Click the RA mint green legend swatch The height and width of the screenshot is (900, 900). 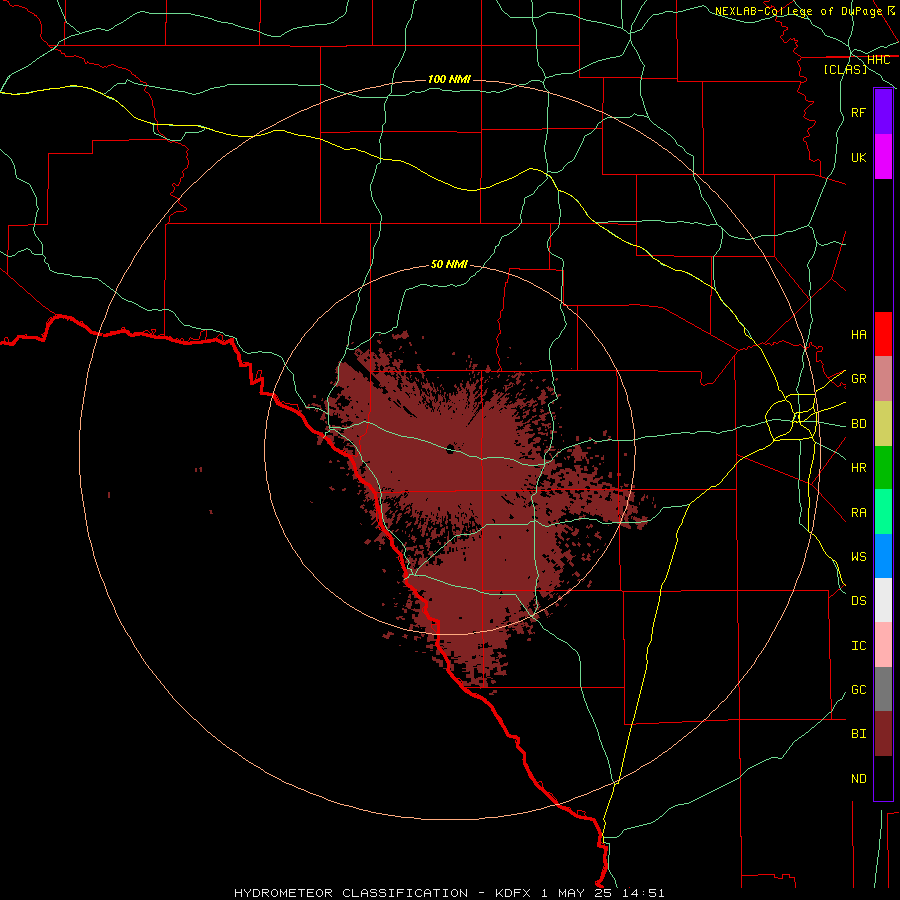(883, 512)
